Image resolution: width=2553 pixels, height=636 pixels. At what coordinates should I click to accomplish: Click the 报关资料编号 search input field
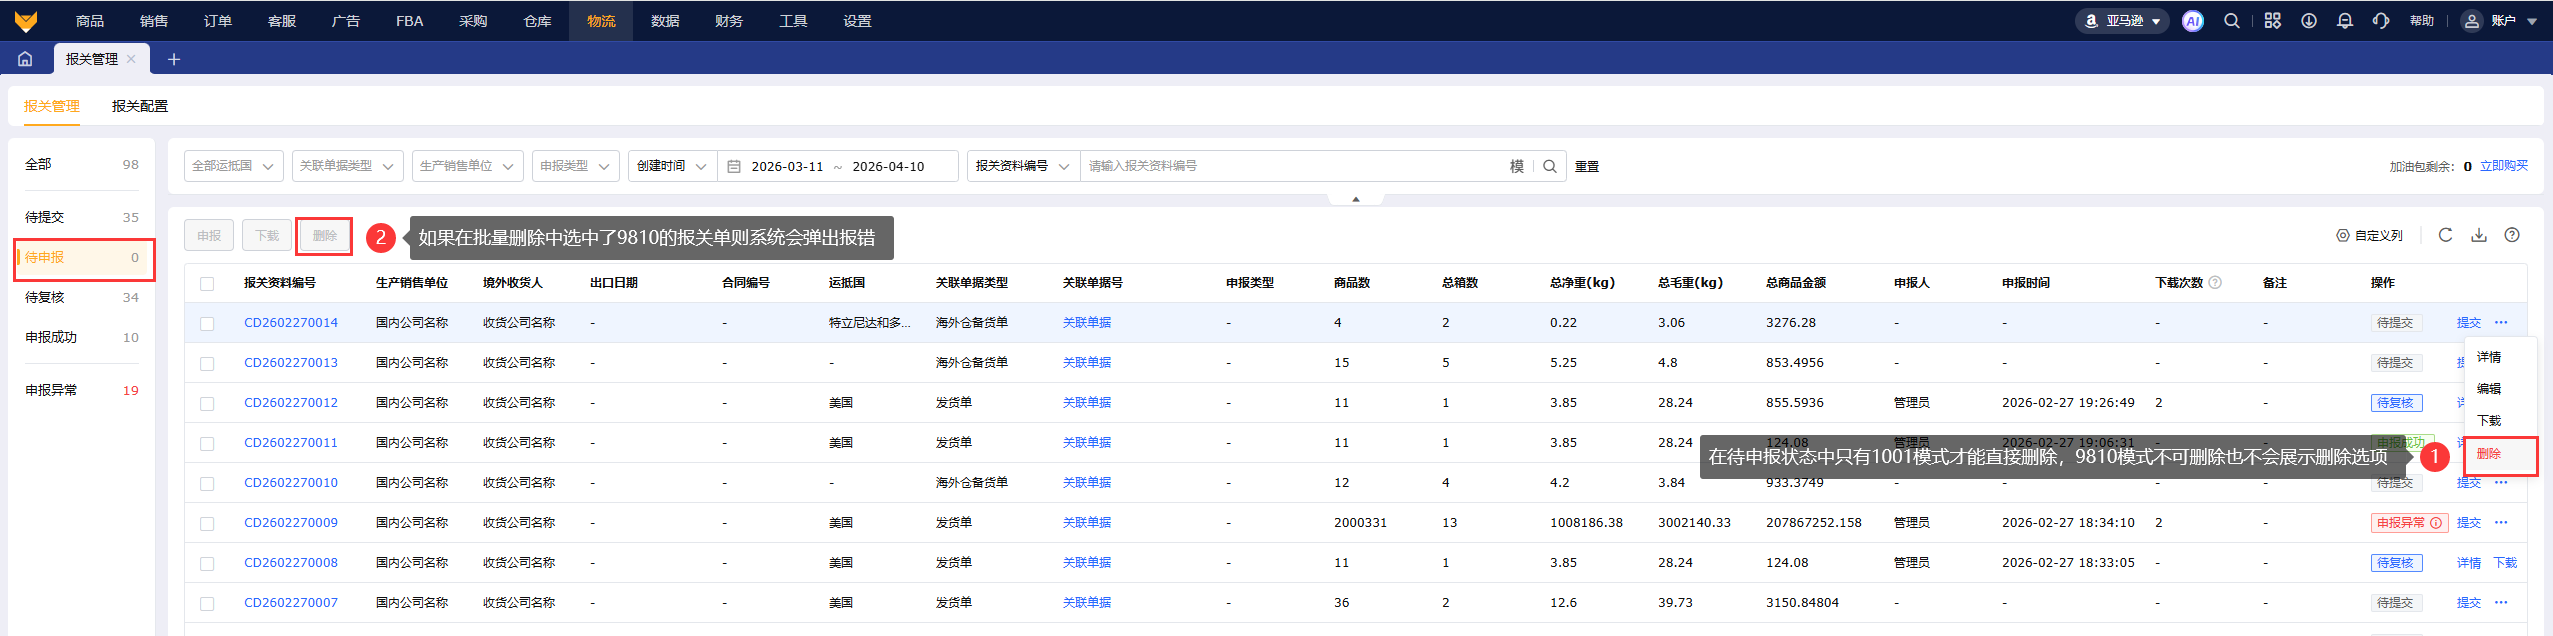[x=1290, y=166]
